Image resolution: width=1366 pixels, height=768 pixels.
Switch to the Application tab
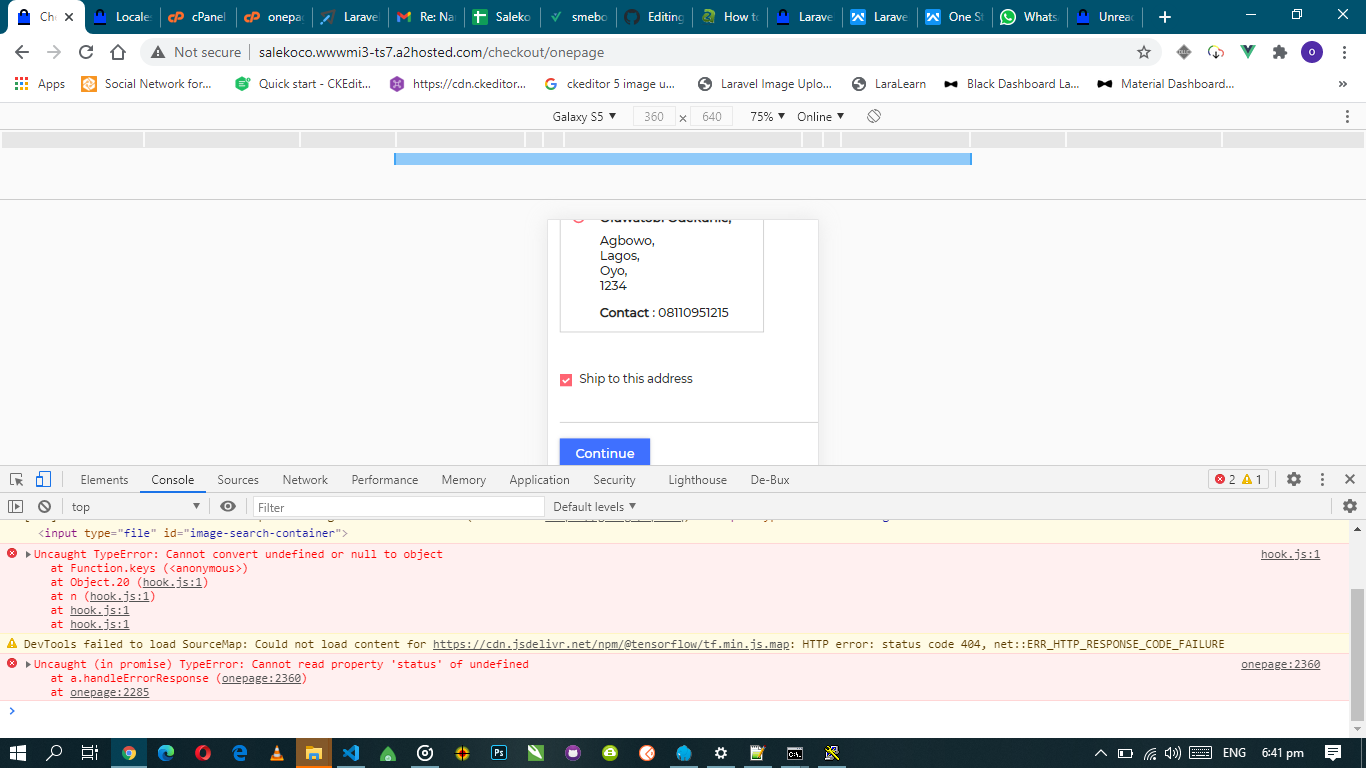pos(539,480)
